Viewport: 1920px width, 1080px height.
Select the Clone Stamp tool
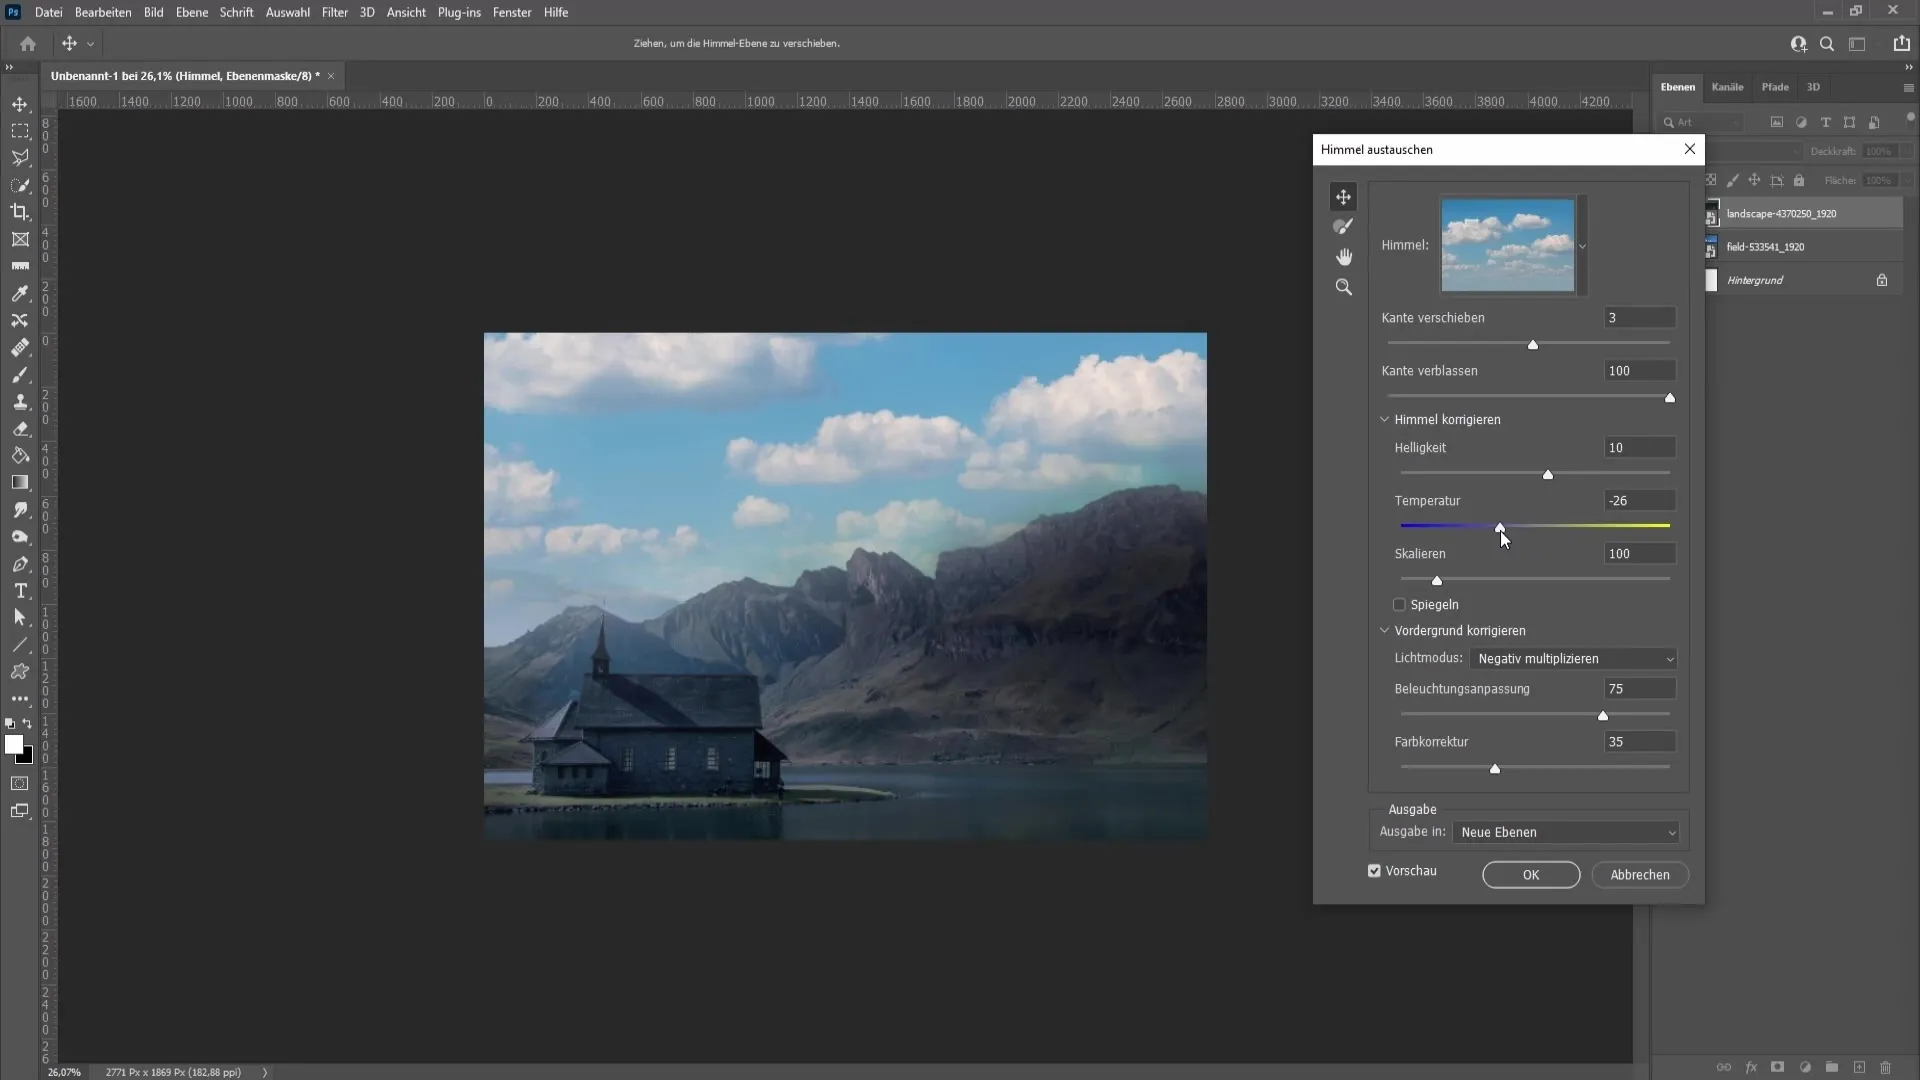click(x=20, y=402)
